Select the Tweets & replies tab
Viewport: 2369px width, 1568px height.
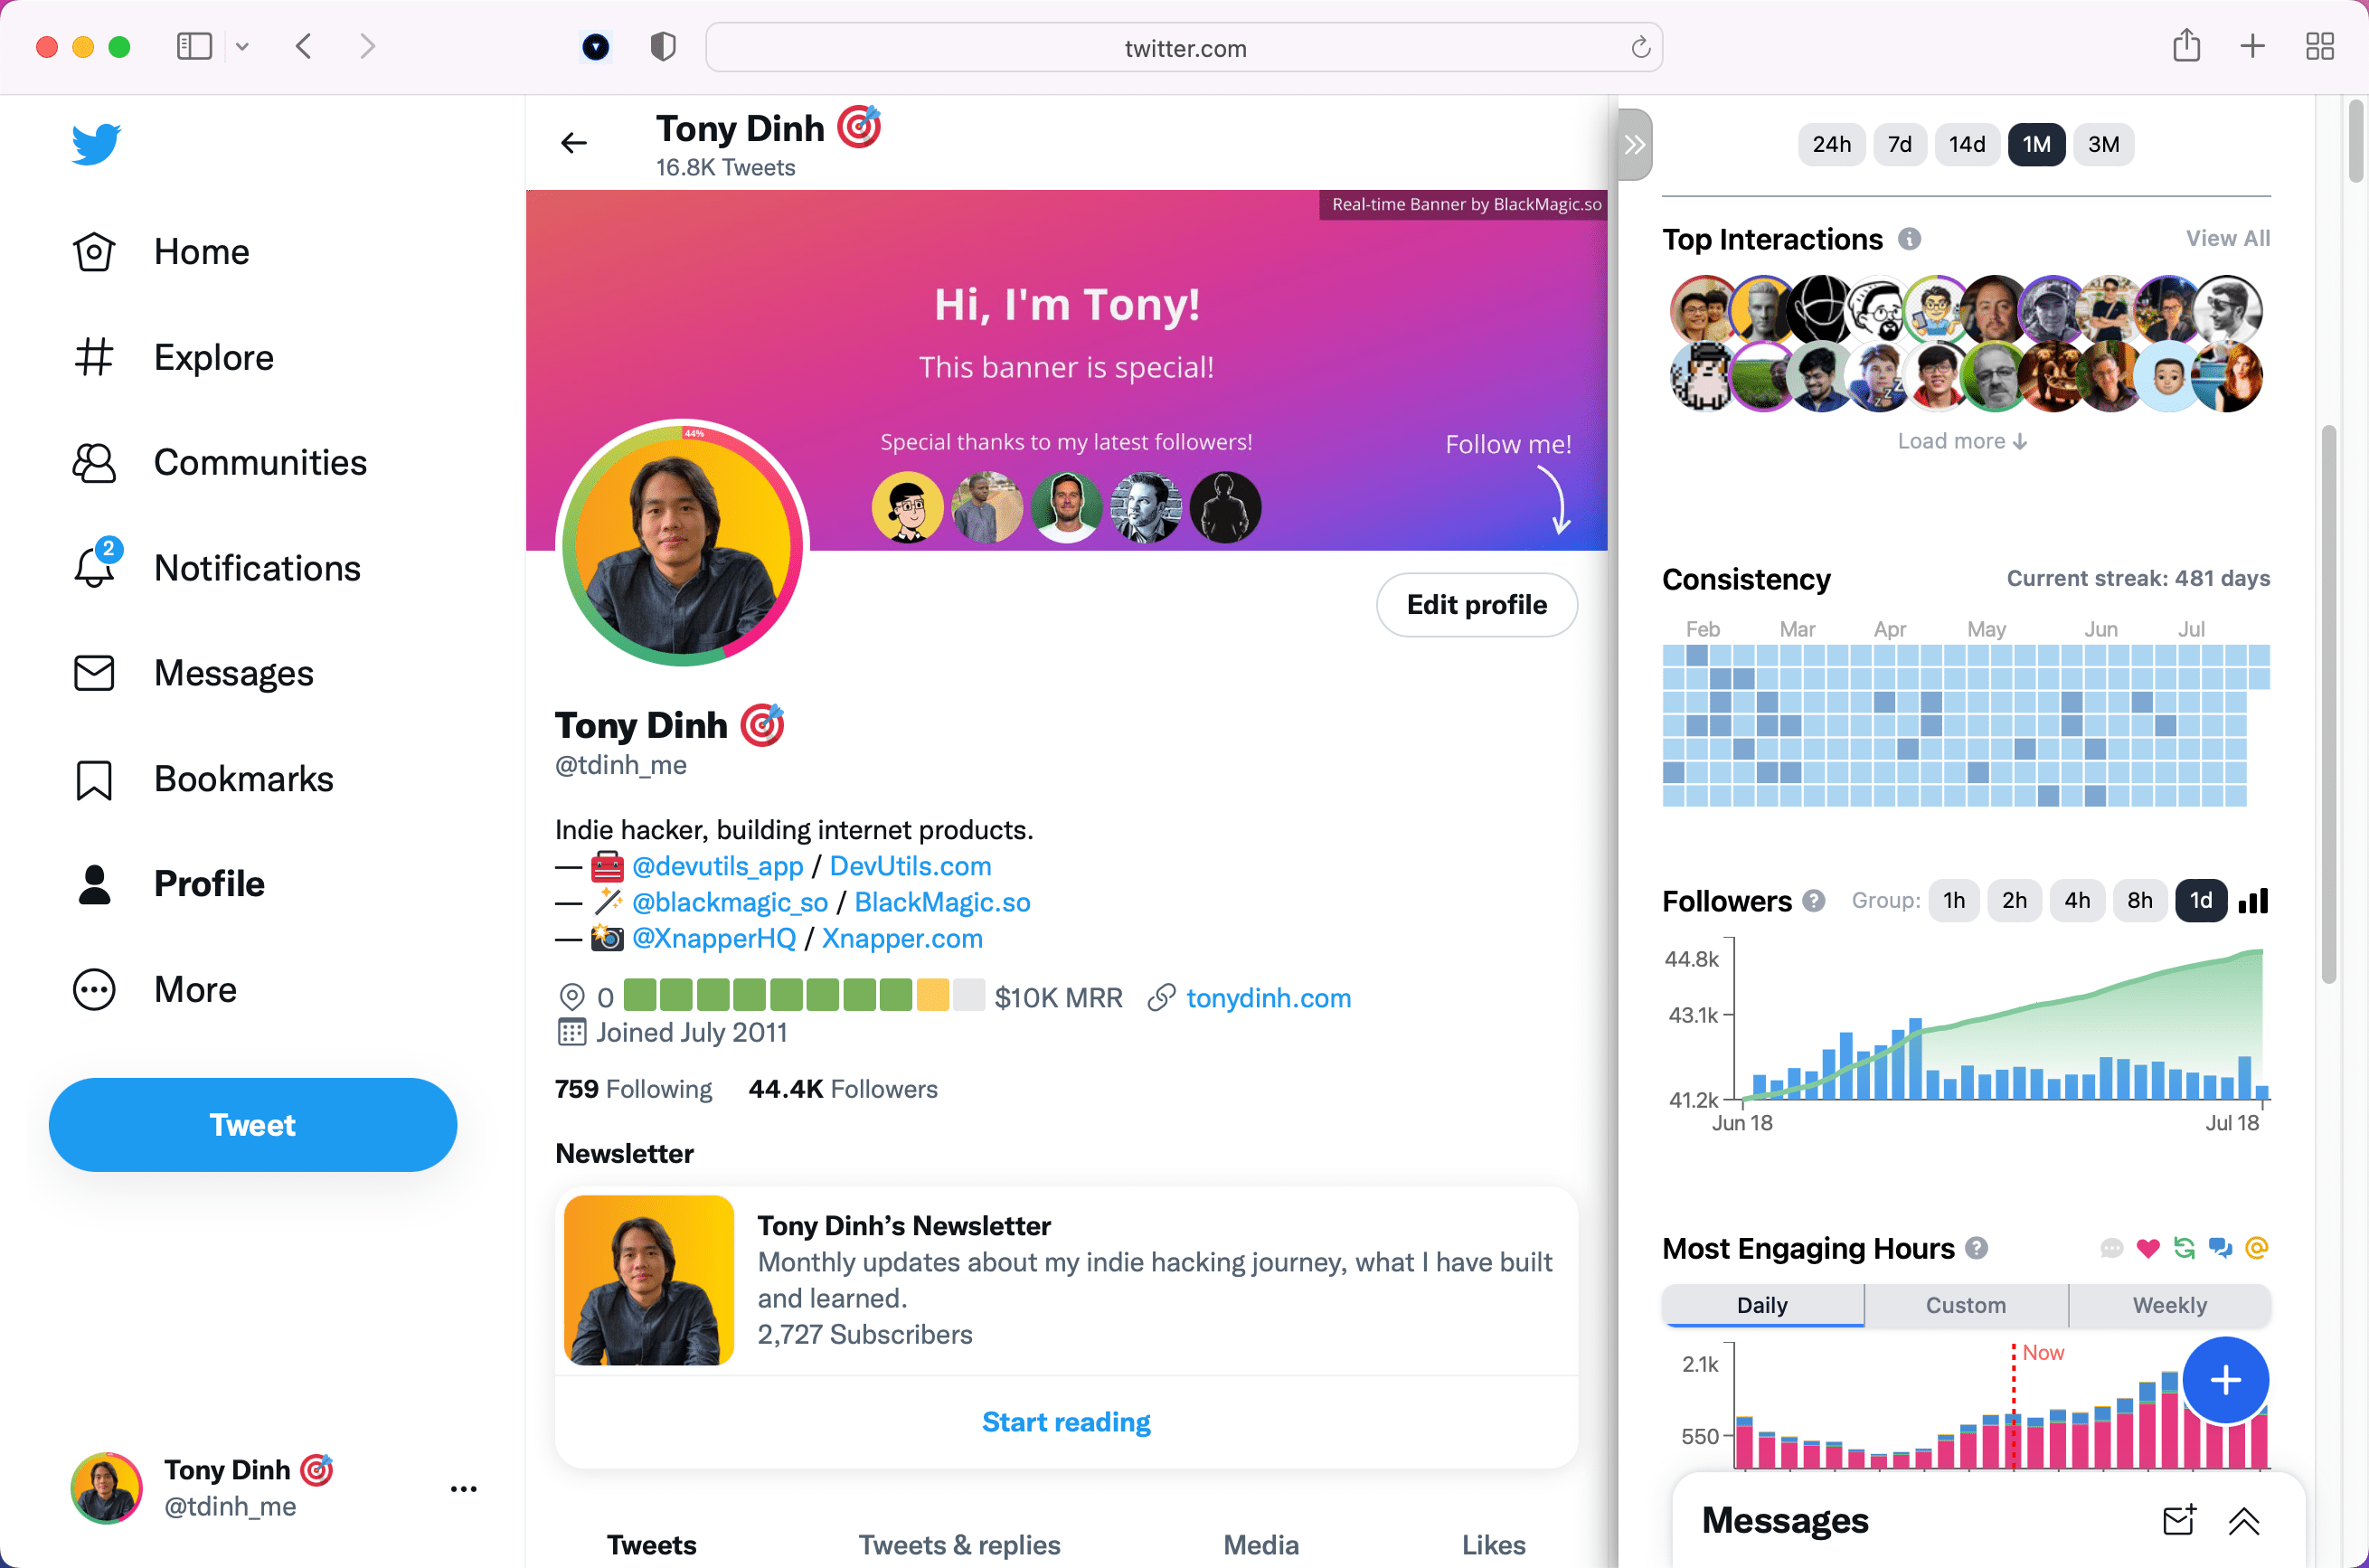pos(958,1544)
